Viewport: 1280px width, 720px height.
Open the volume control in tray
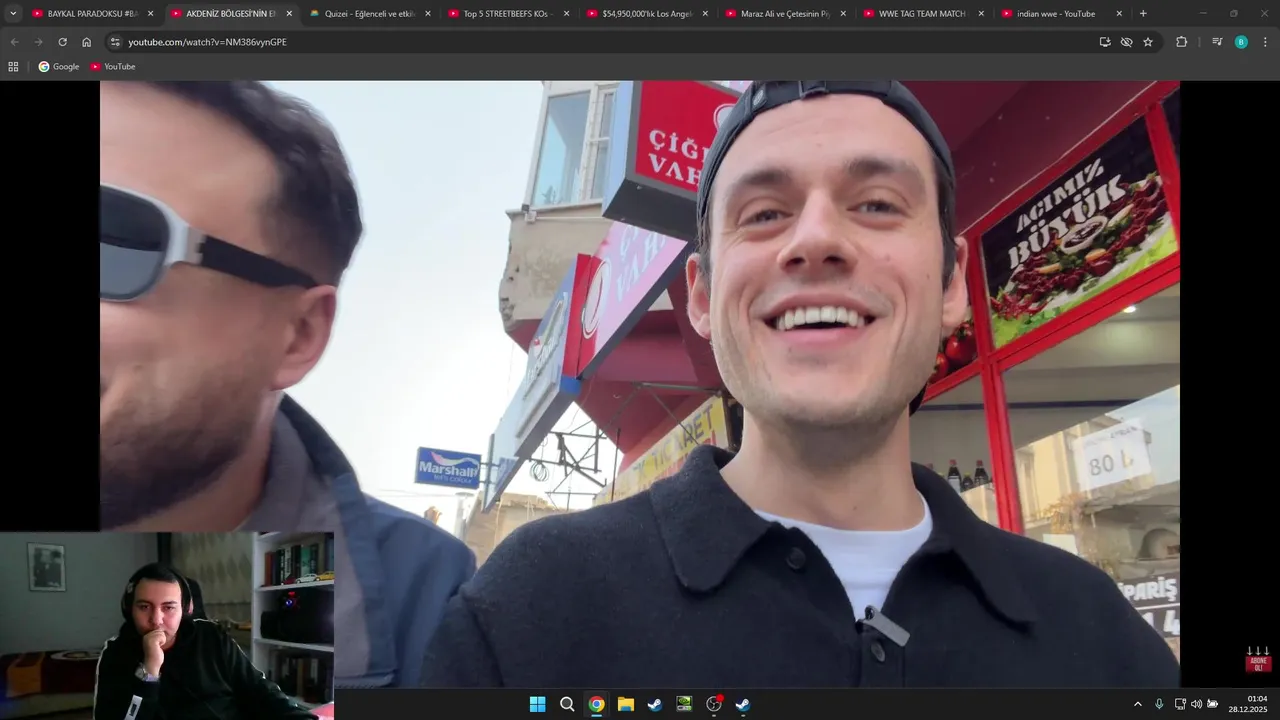pyautogui.click(x=1196, y=704)
